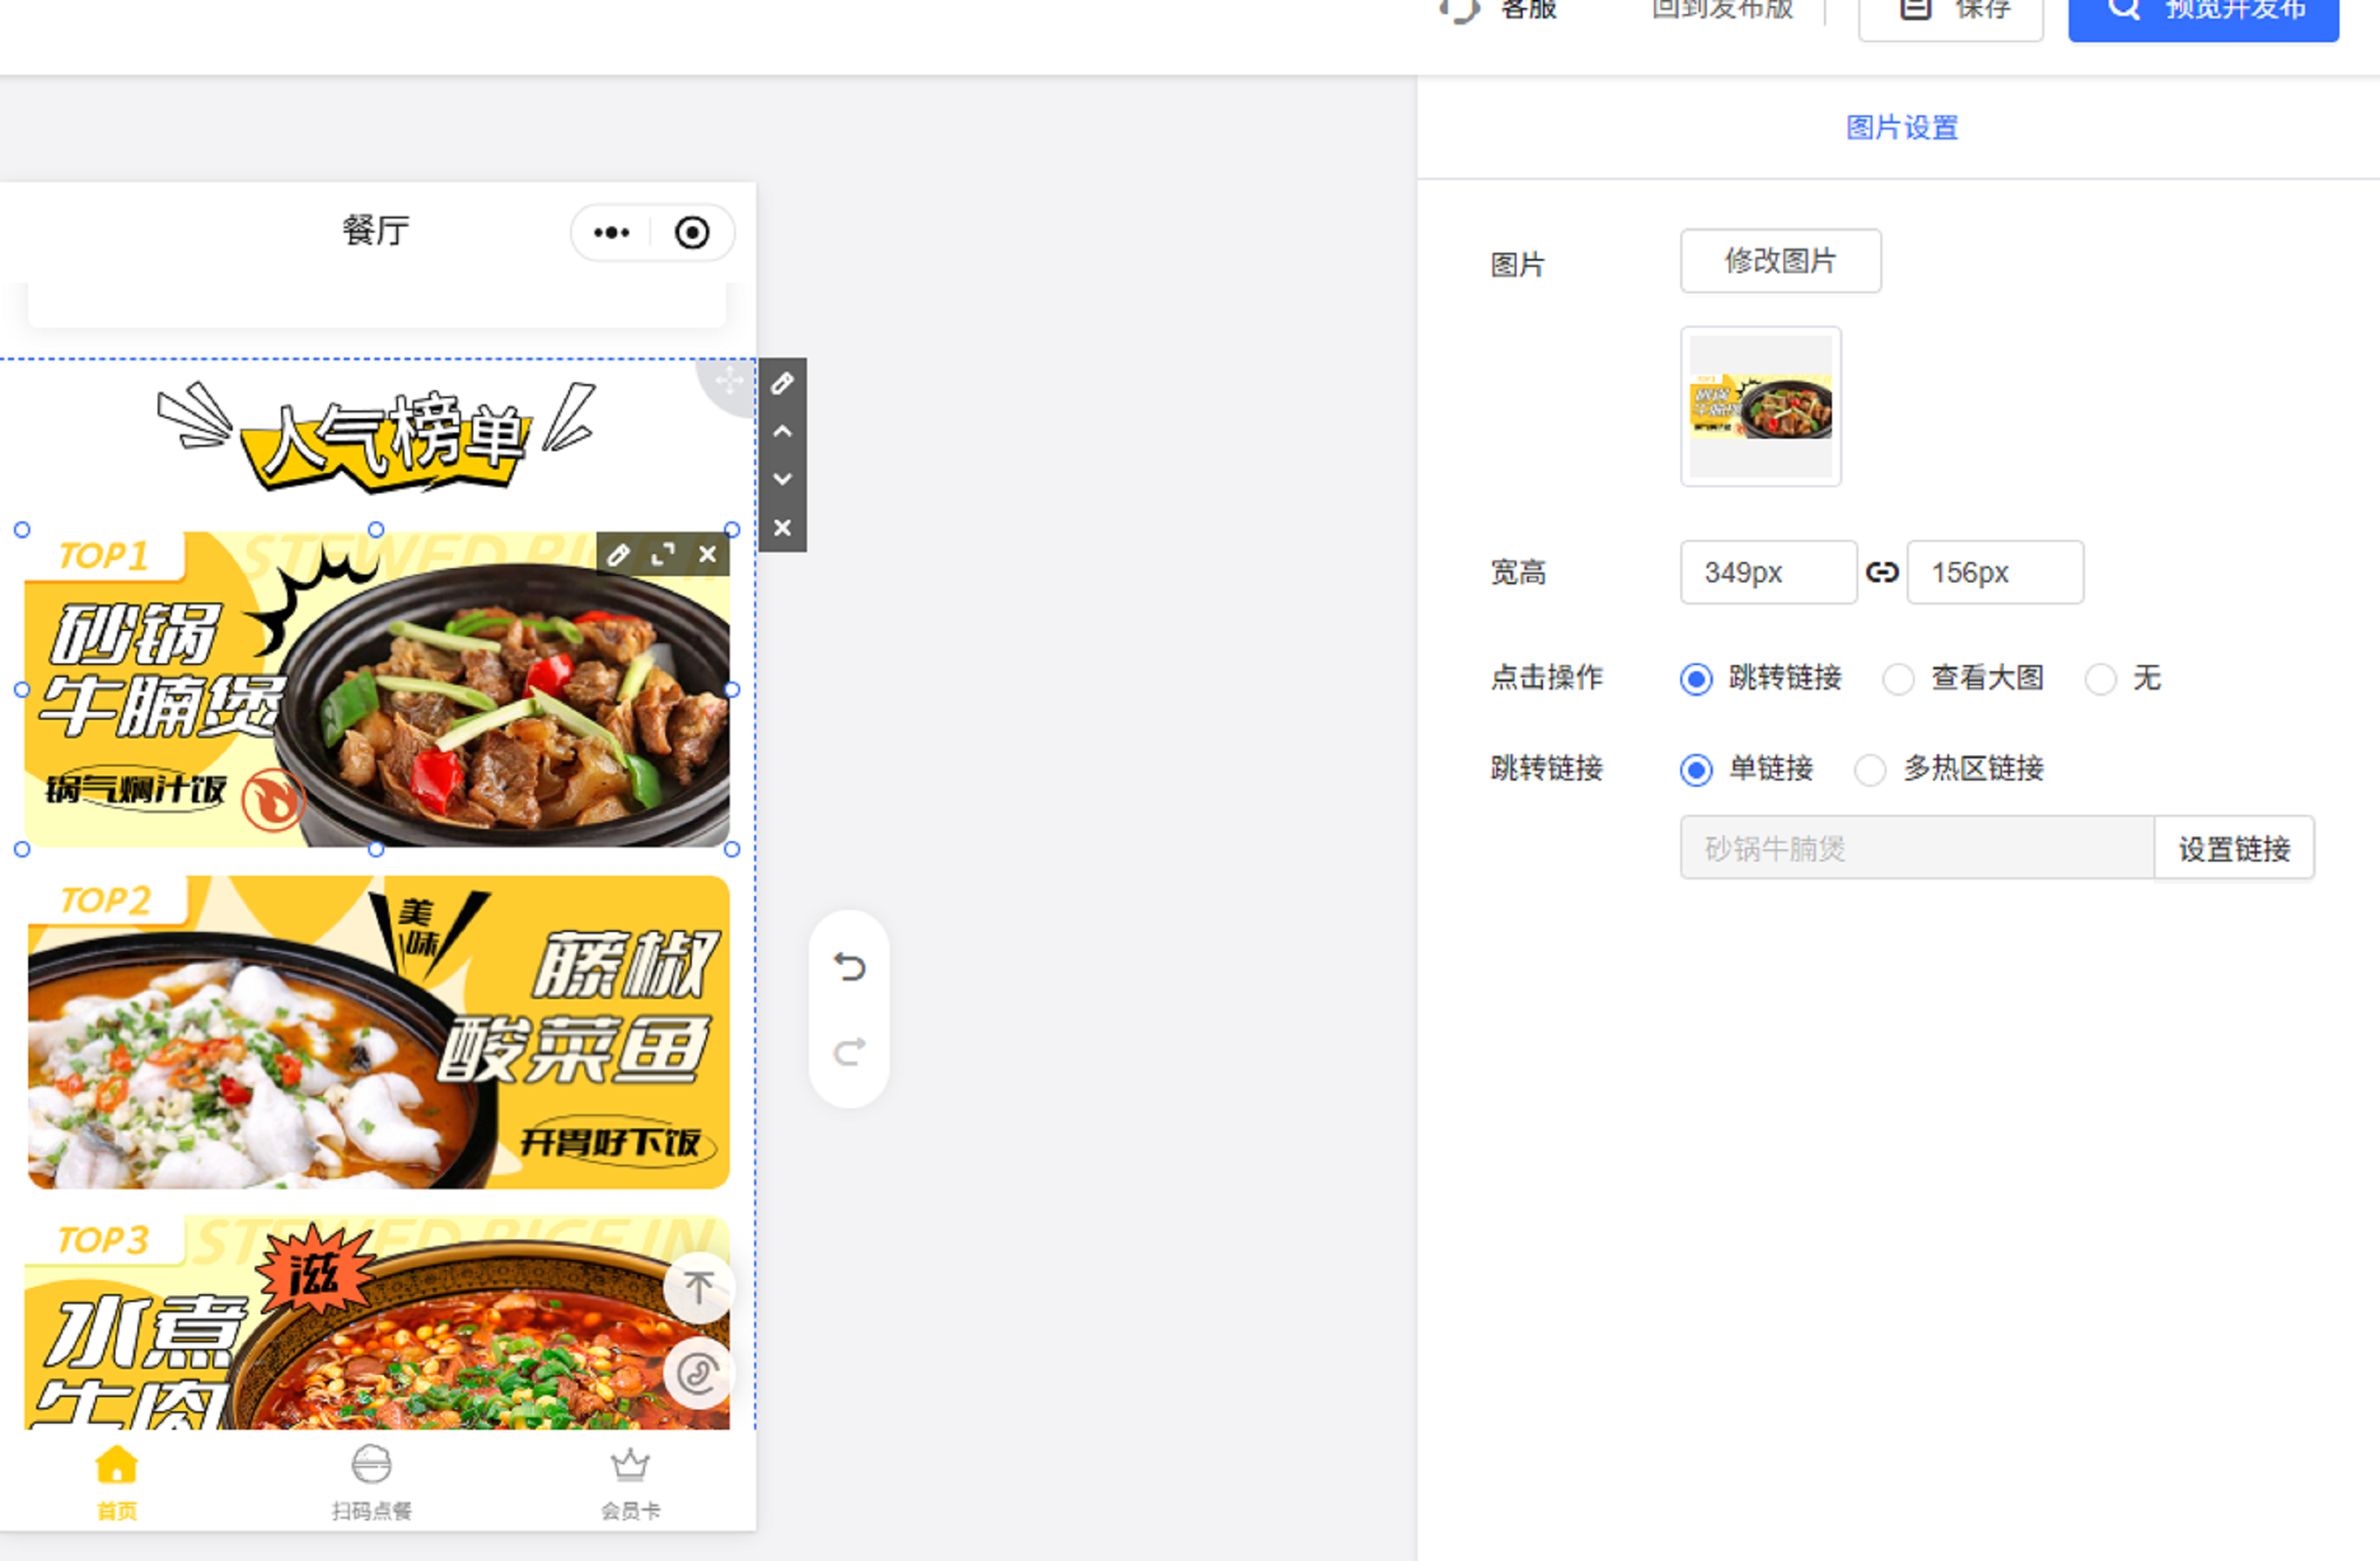Viewport: 2380px width, 1561px height.
Task: Click the redo arrow icon
Action: (x=849, y=1051)
